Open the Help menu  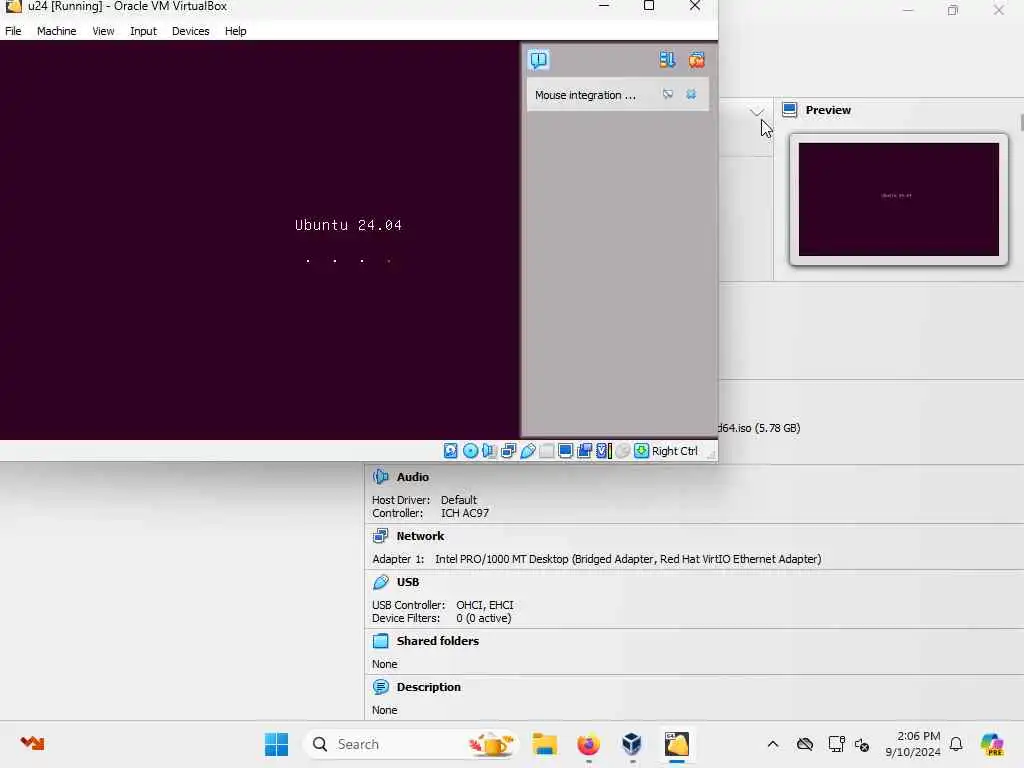235,31
